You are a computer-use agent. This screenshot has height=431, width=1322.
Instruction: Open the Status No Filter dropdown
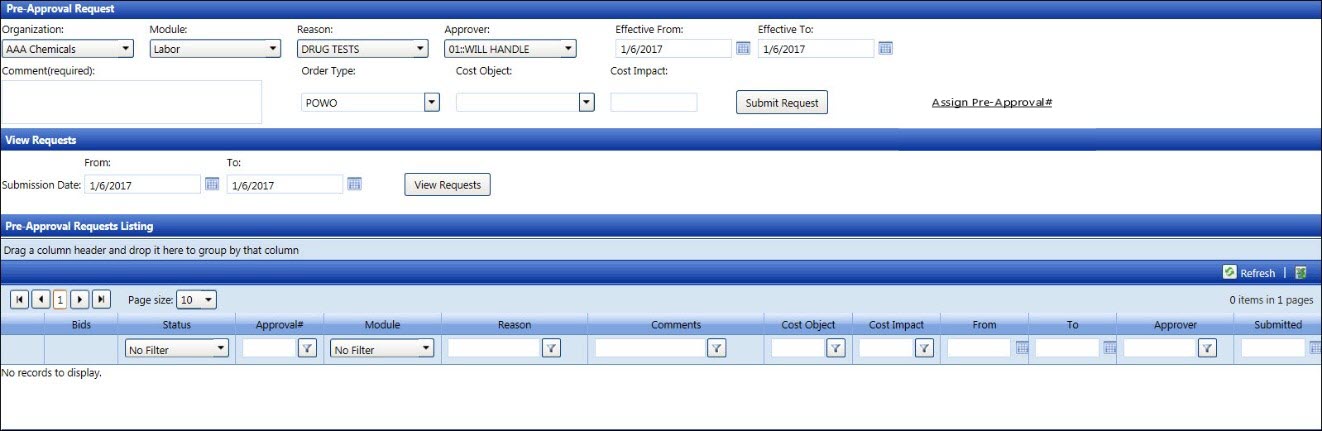click(220, 349)
